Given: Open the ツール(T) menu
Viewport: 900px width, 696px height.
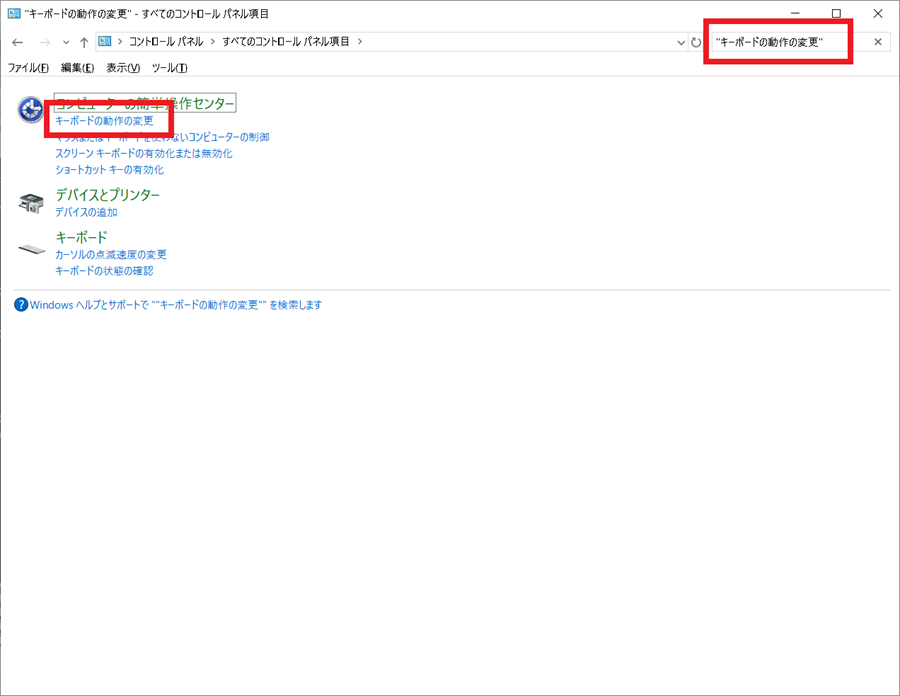Looking at the screenshot, I should (169, 68).
